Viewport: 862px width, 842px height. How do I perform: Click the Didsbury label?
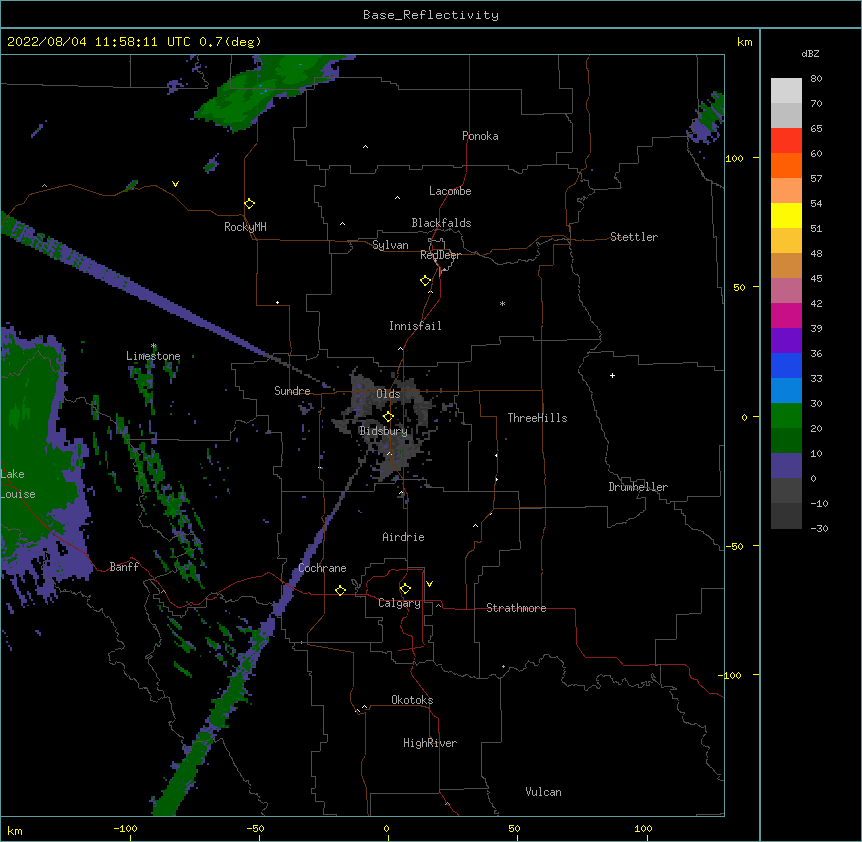pos(383,431)
